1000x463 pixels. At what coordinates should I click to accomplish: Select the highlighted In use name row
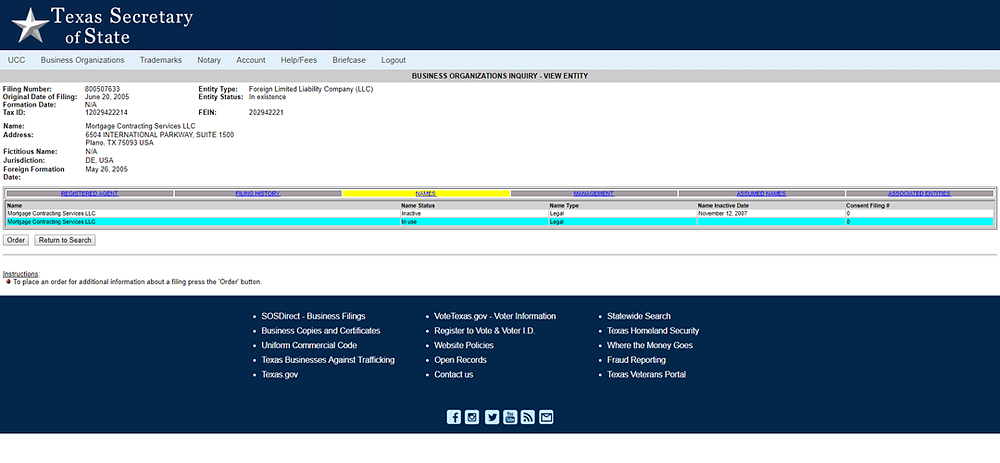coord(499,222)
